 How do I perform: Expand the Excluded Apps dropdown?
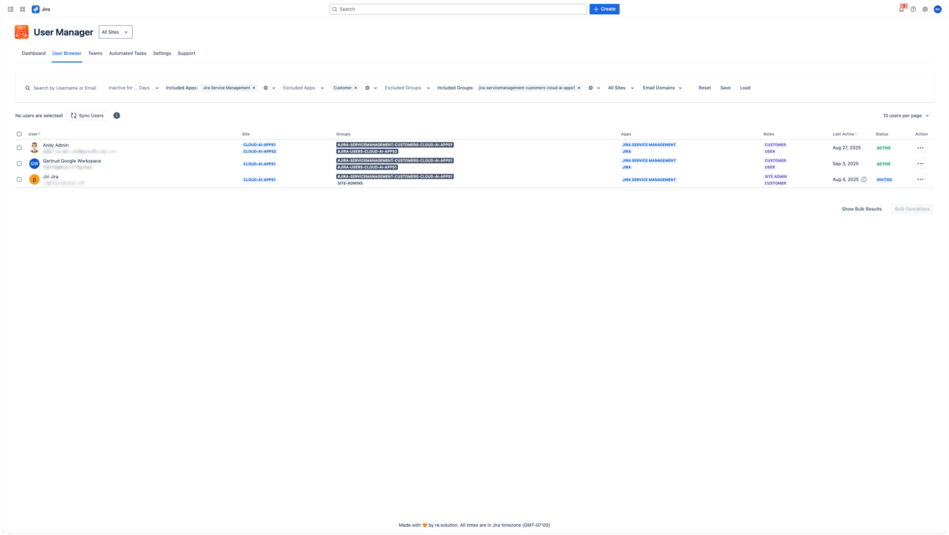coord(303,88)
